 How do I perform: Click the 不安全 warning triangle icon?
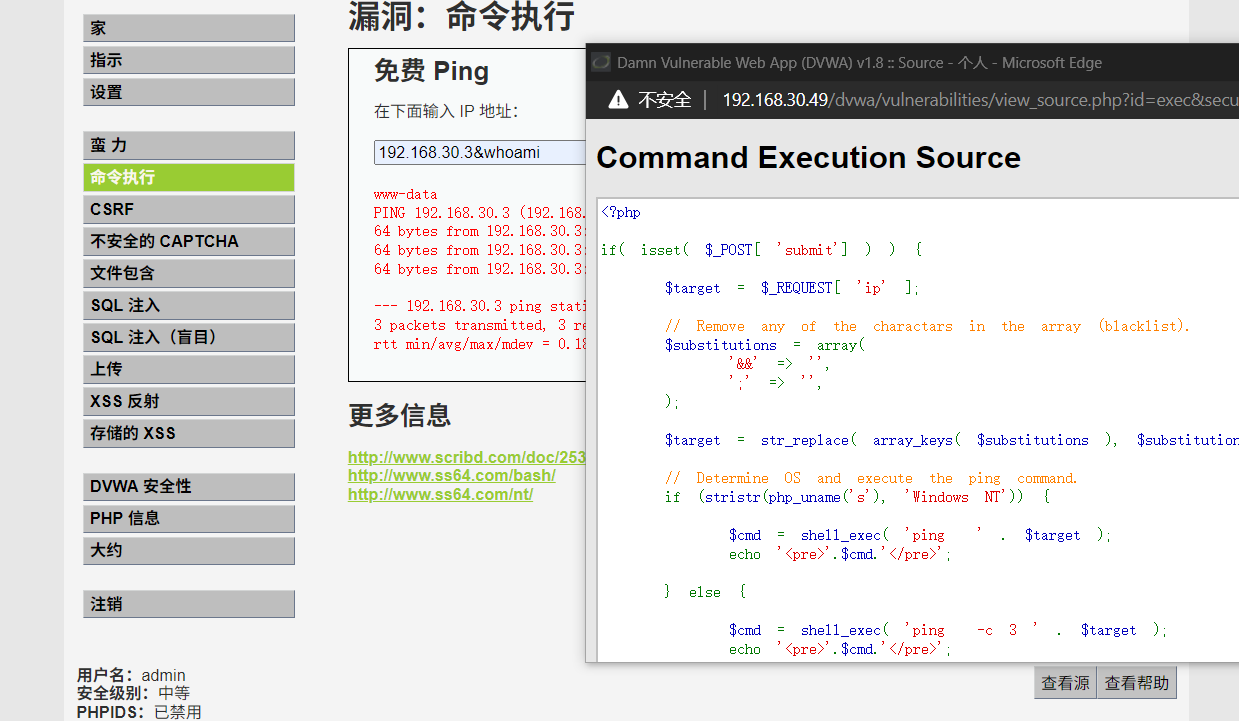point(618,100)
